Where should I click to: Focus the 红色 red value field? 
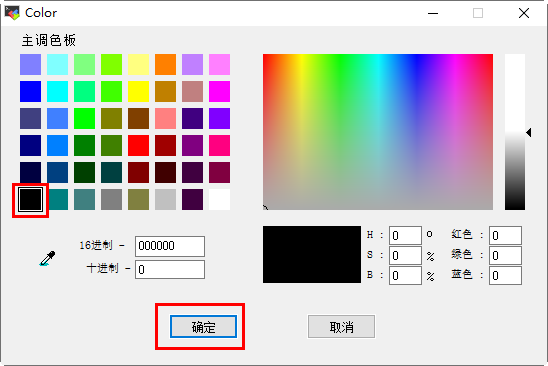tap(505, 235)
